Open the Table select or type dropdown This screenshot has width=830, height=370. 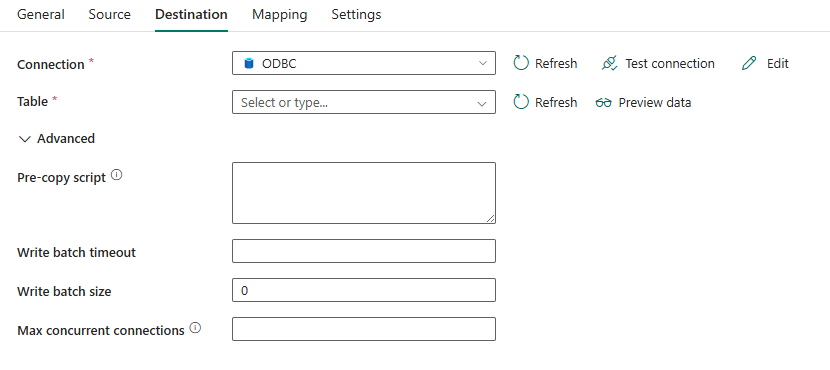click(x=364, y=102)
